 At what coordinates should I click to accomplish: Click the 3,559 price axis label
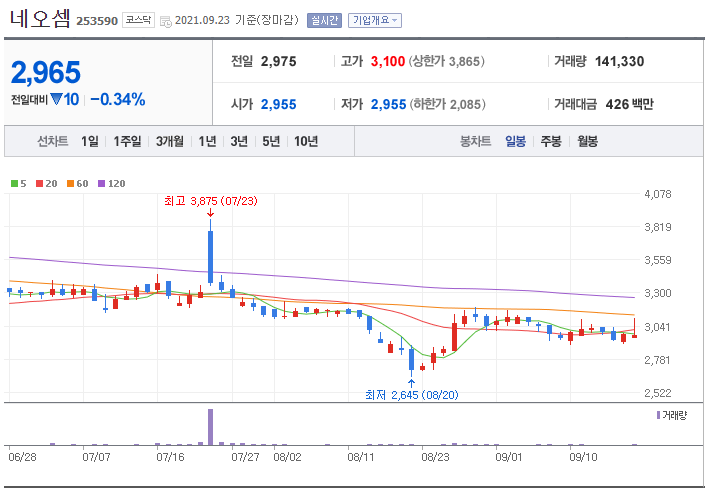[x=658, y=260]
